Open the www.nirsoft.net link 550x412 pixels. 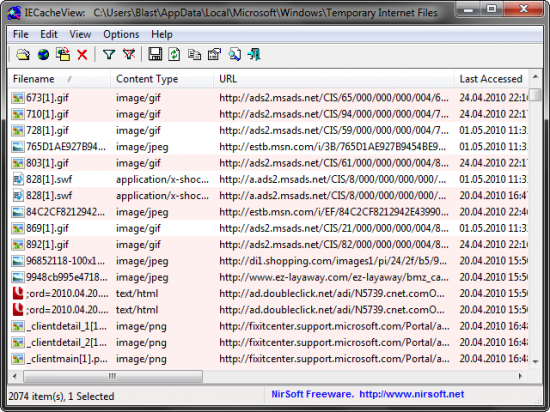pyautogui.click(x=411, y=394)
